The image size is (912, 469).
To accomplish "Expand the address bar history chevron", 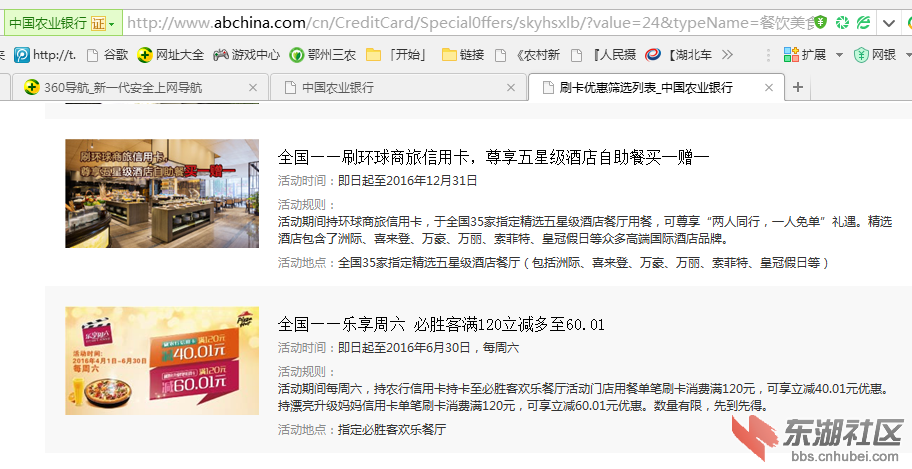I will pos(889,23).
